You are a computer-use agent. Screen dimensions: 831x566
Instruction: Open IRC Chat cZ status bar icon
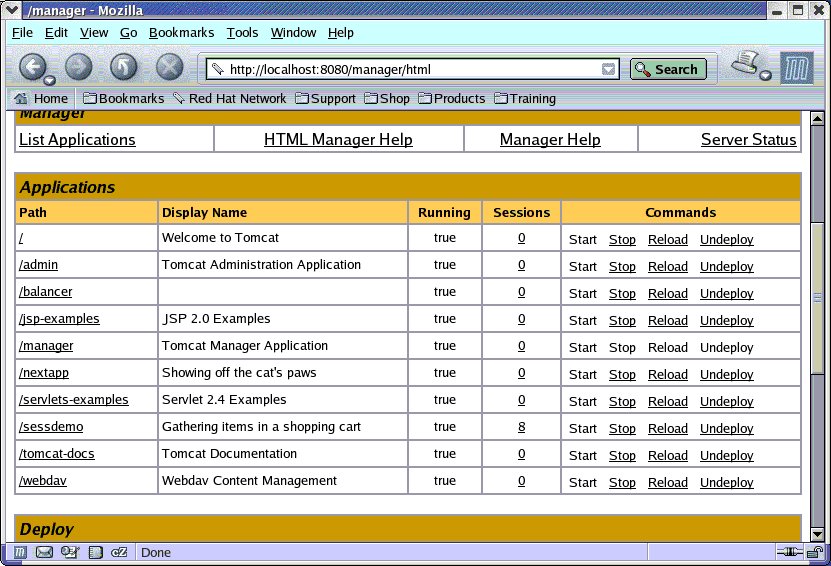point(119,553)
